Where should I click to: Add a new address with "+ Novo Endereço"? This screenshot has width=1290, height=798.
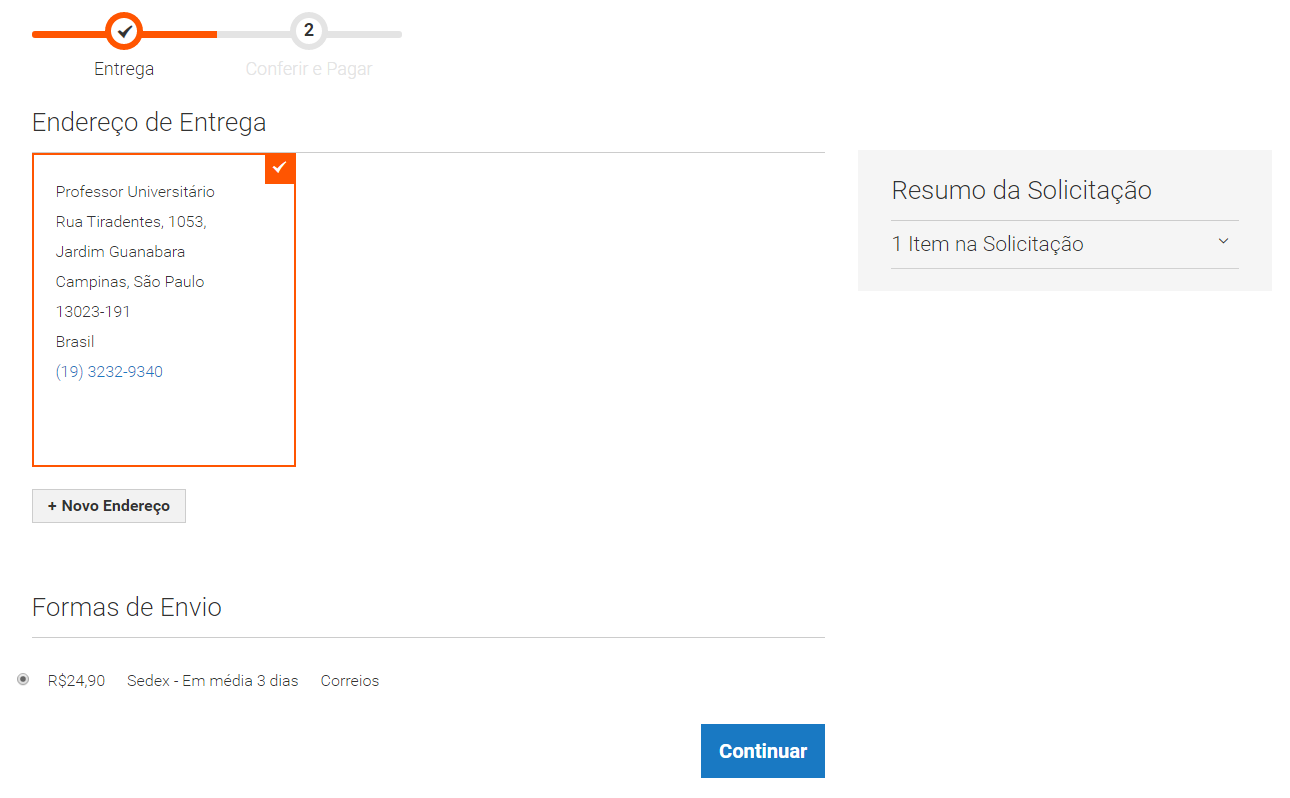coord(109,506)
